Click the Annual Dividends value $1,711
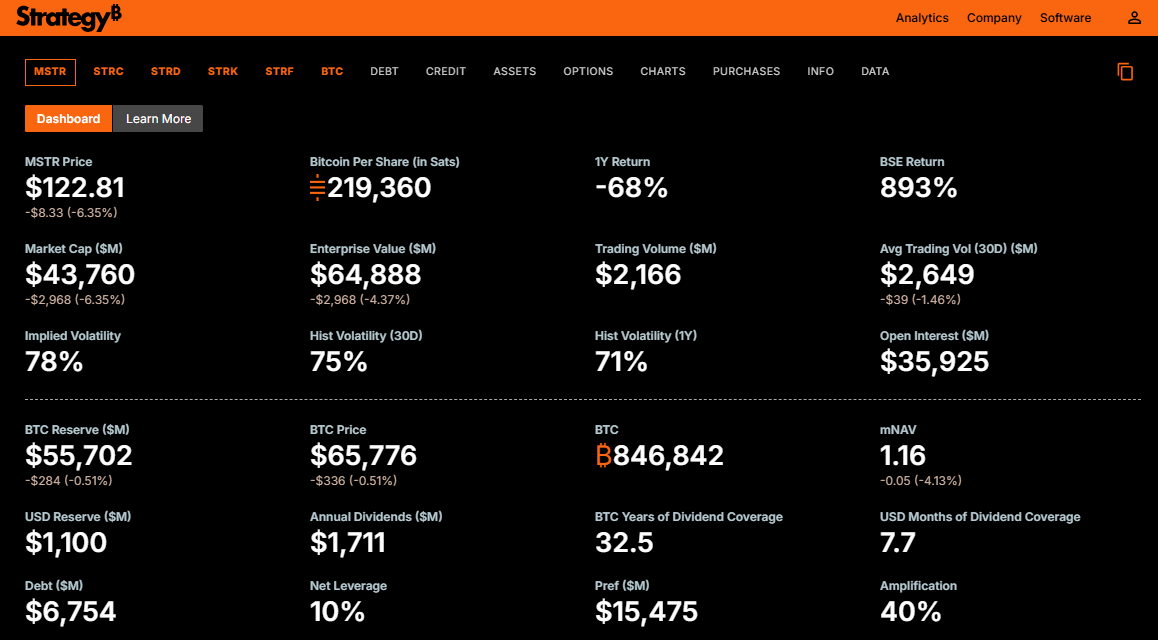 347,543
